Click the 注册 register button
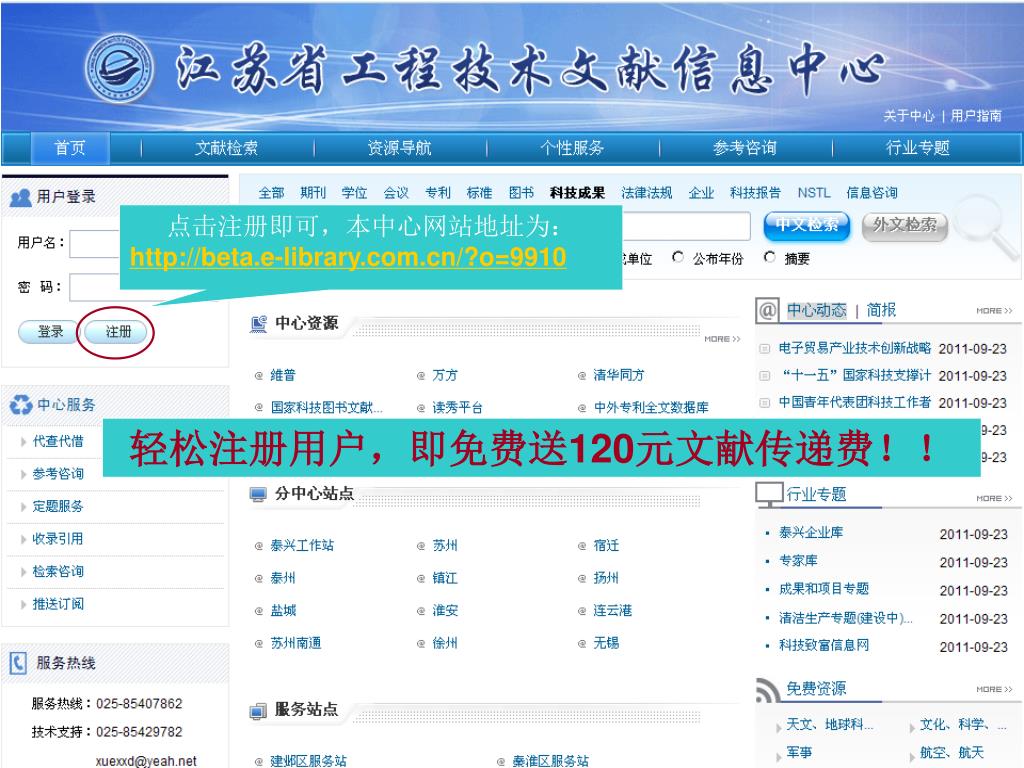 pyautogui.click(x=118, y=332)
